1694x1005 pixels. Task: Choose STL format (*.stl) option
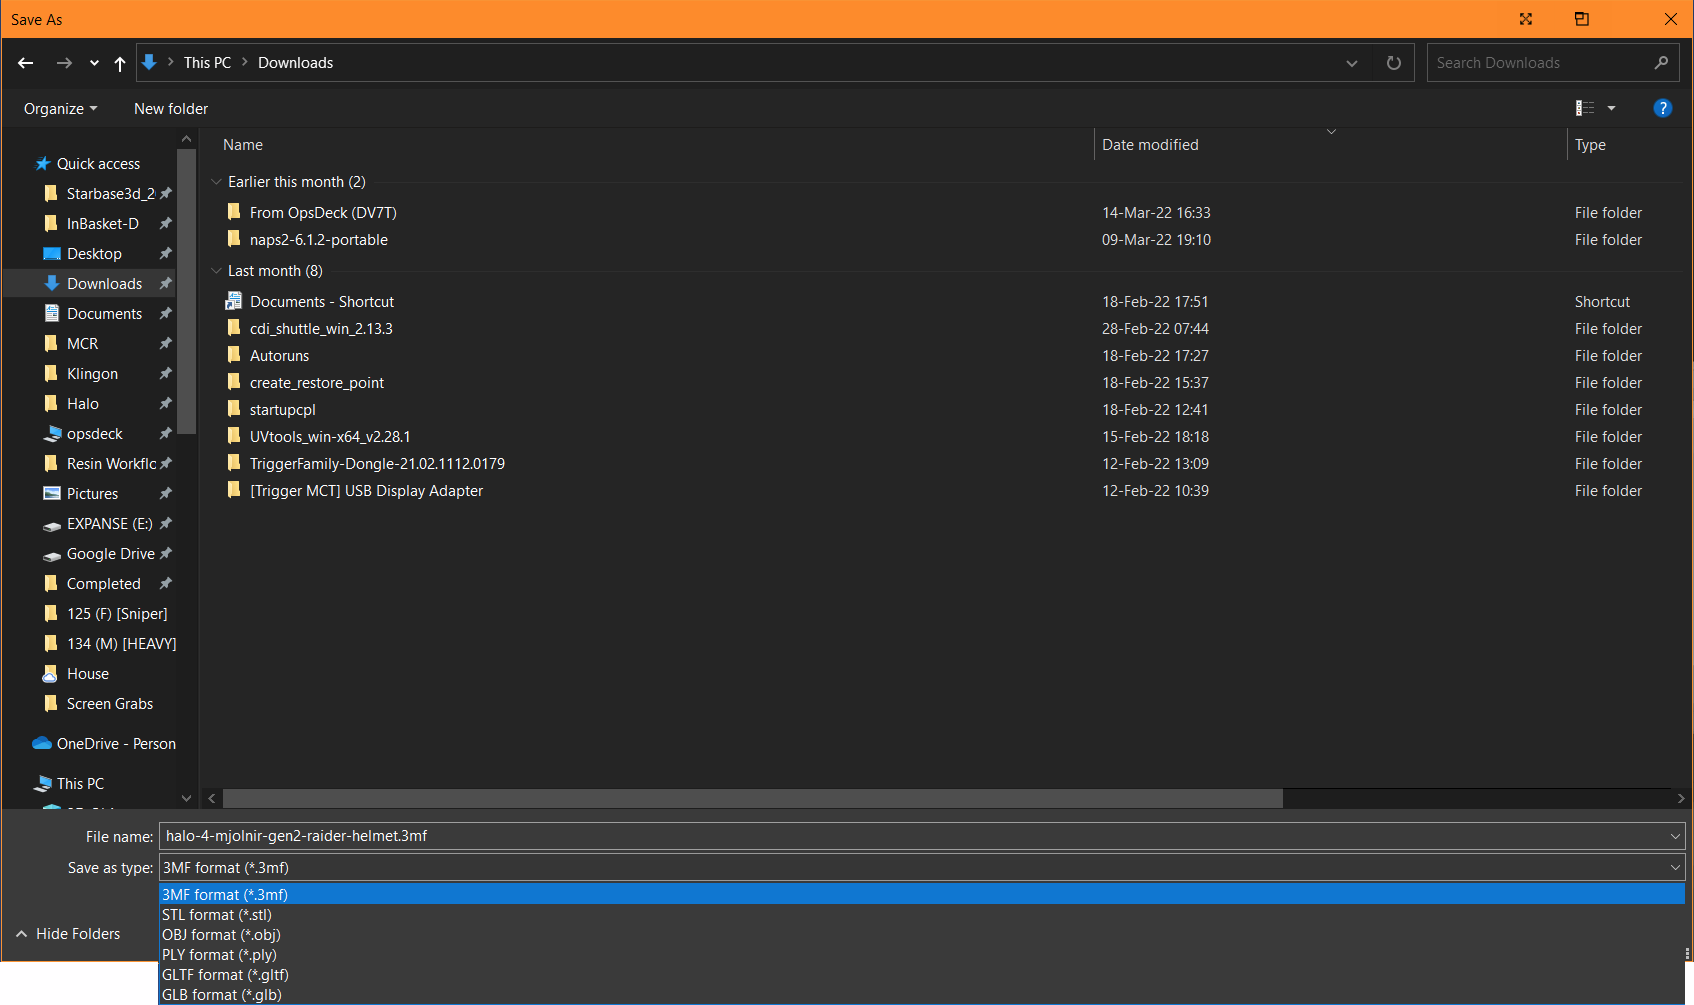pyautogui.click(x=922, y=914)
